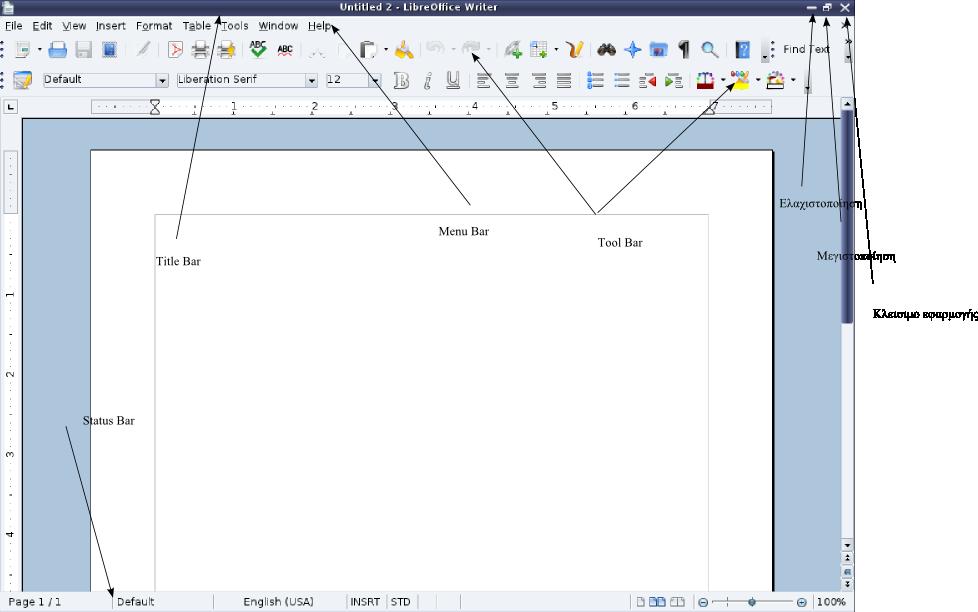Open the Navigator star icon
This screenshot has height=612, width=978.
[632, 49]
